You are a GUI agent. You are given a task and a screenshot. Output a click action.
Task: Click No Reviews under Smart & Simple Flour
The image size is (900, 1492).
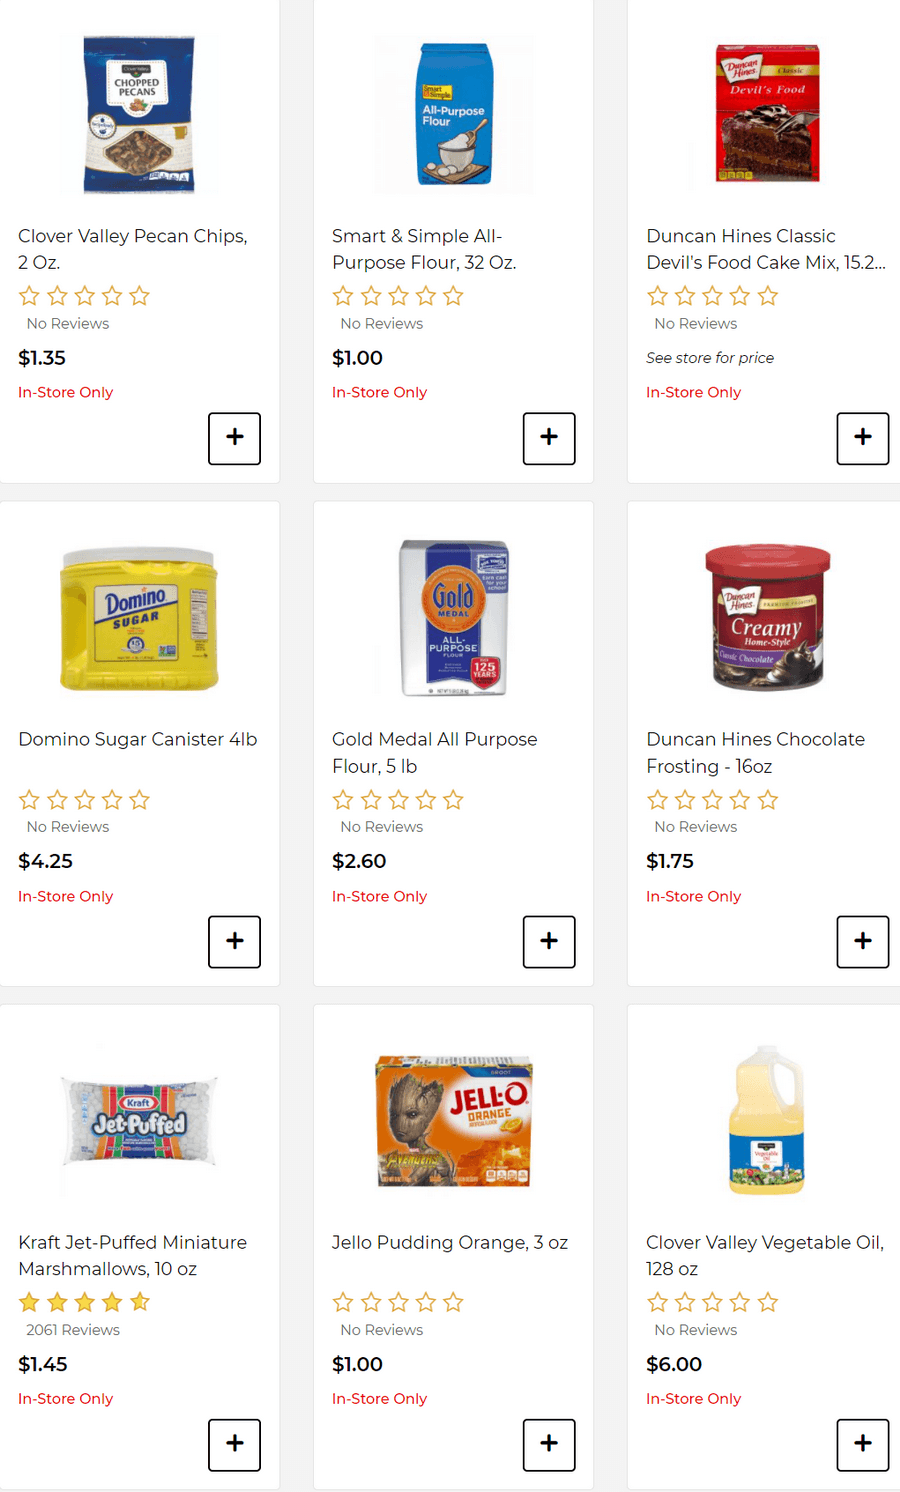(x=382, y=323)
